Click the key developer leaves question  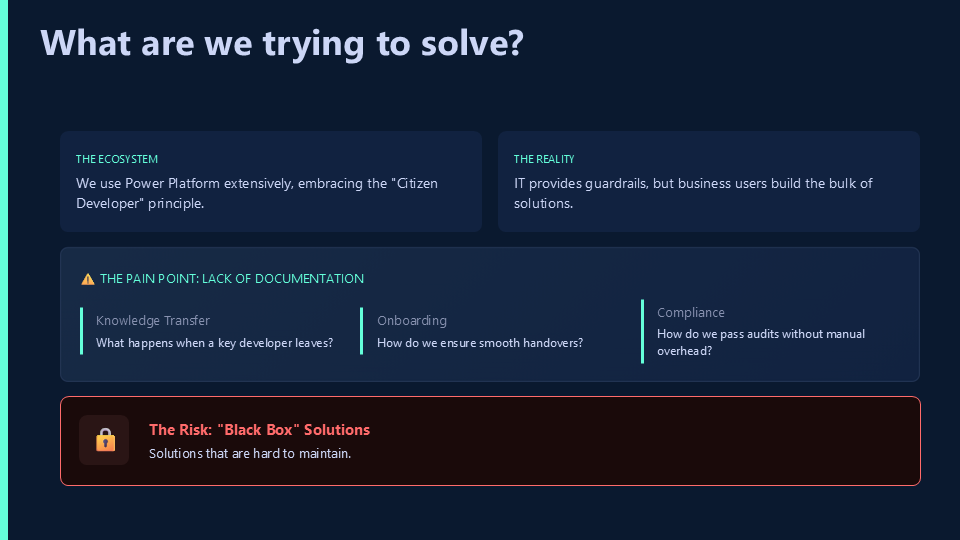coord(214,343)
